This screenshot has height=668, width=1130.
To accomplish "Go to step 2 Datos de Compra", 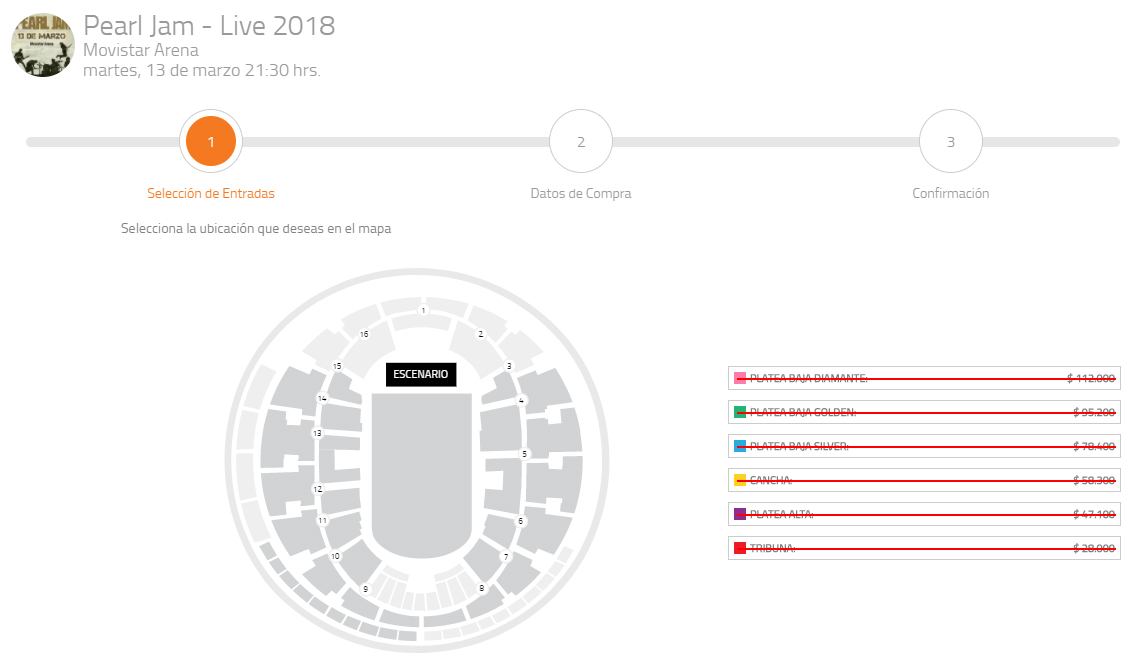I will click(x=580, y=142).
